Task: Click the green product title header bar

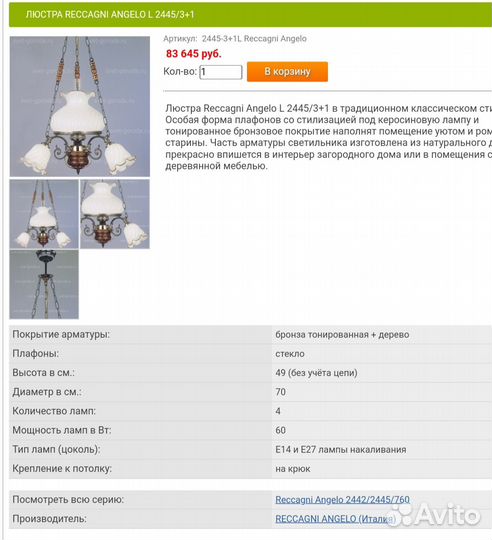Action: [x=250, y=14]
